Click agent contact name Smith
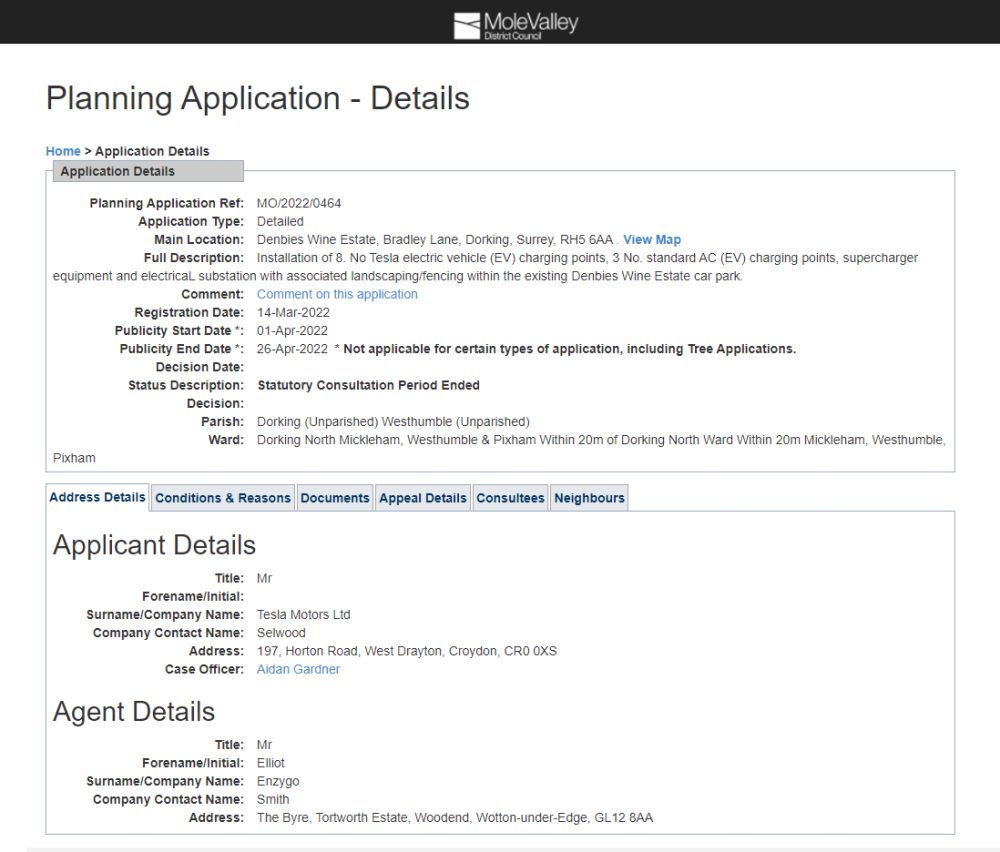 tap(273, 800)
